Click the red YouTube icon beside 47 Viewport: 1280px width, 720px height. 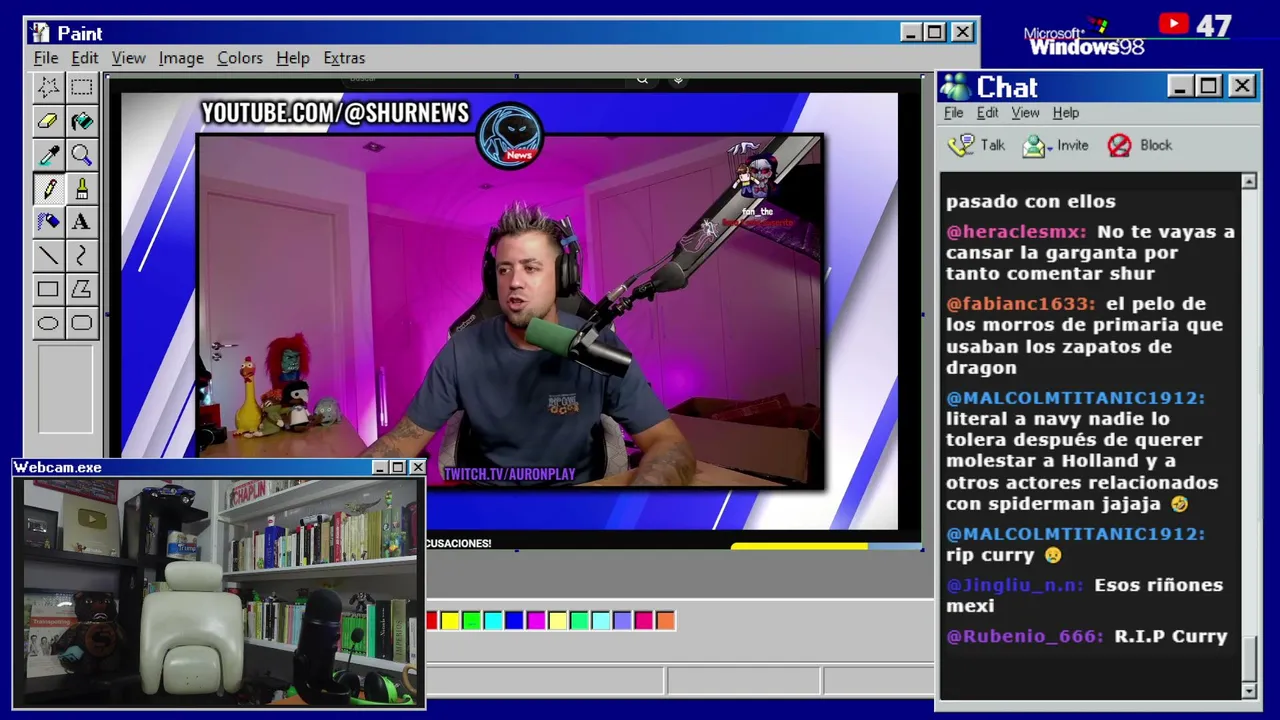[x=1174, y=24]
